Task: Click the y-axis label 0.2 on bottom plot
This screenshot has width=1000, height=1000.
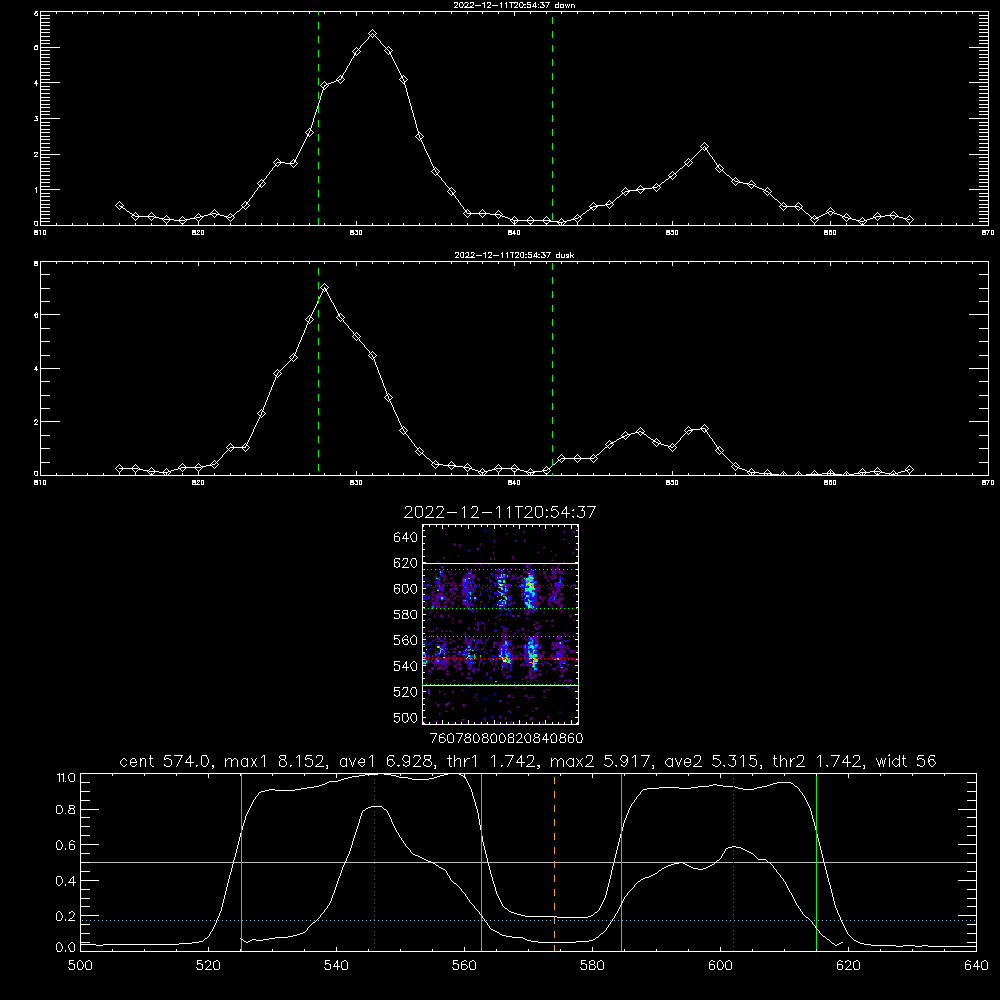Action: pos(66,916)
